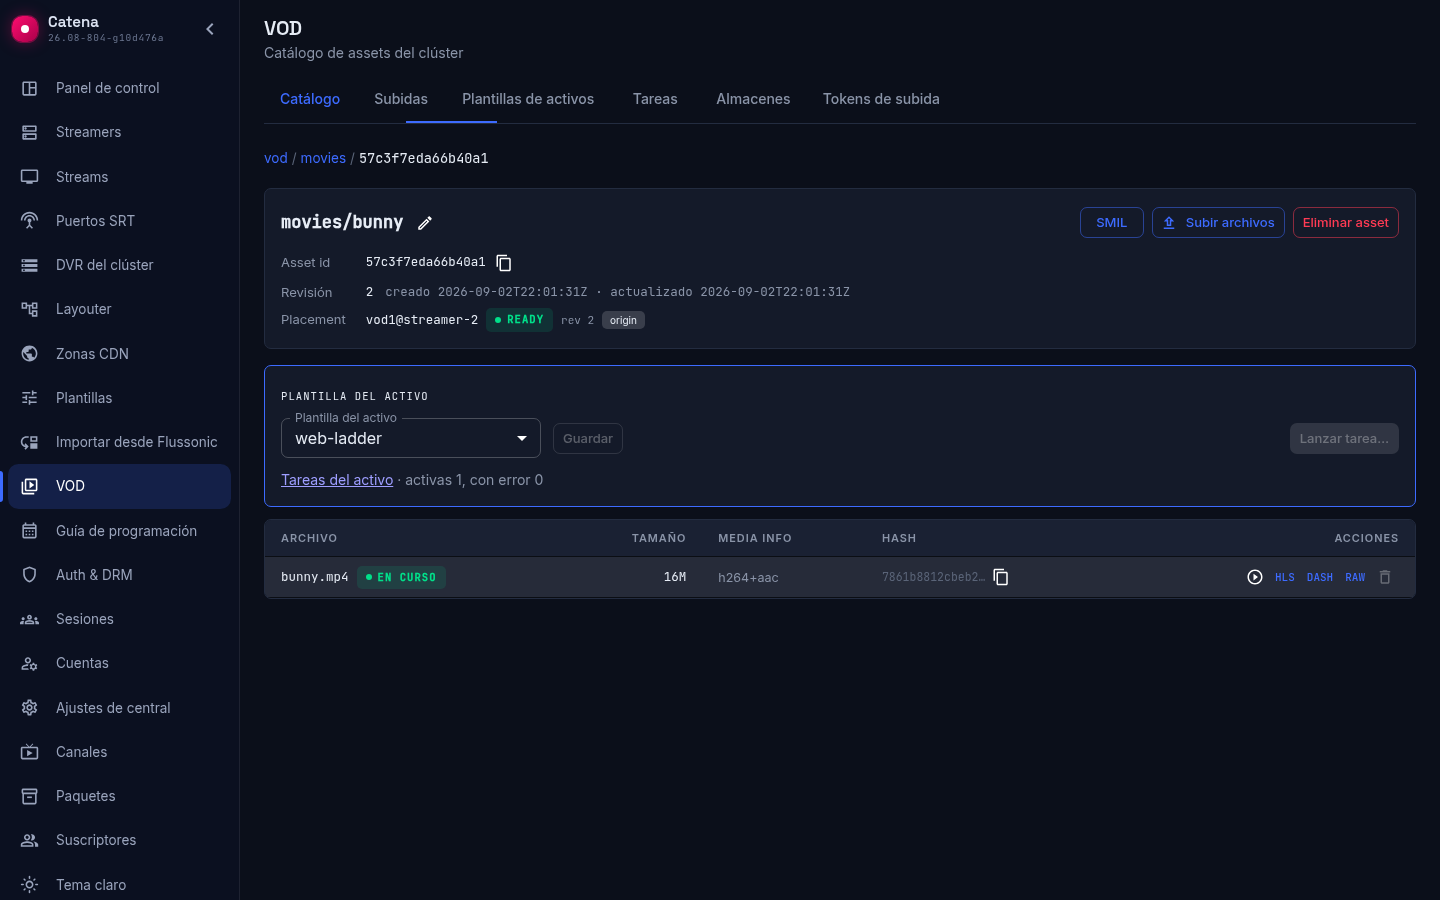Collapse the sidebar with the chevron
The width and height of the screenshot is (1440, 900).
[210, 29]
